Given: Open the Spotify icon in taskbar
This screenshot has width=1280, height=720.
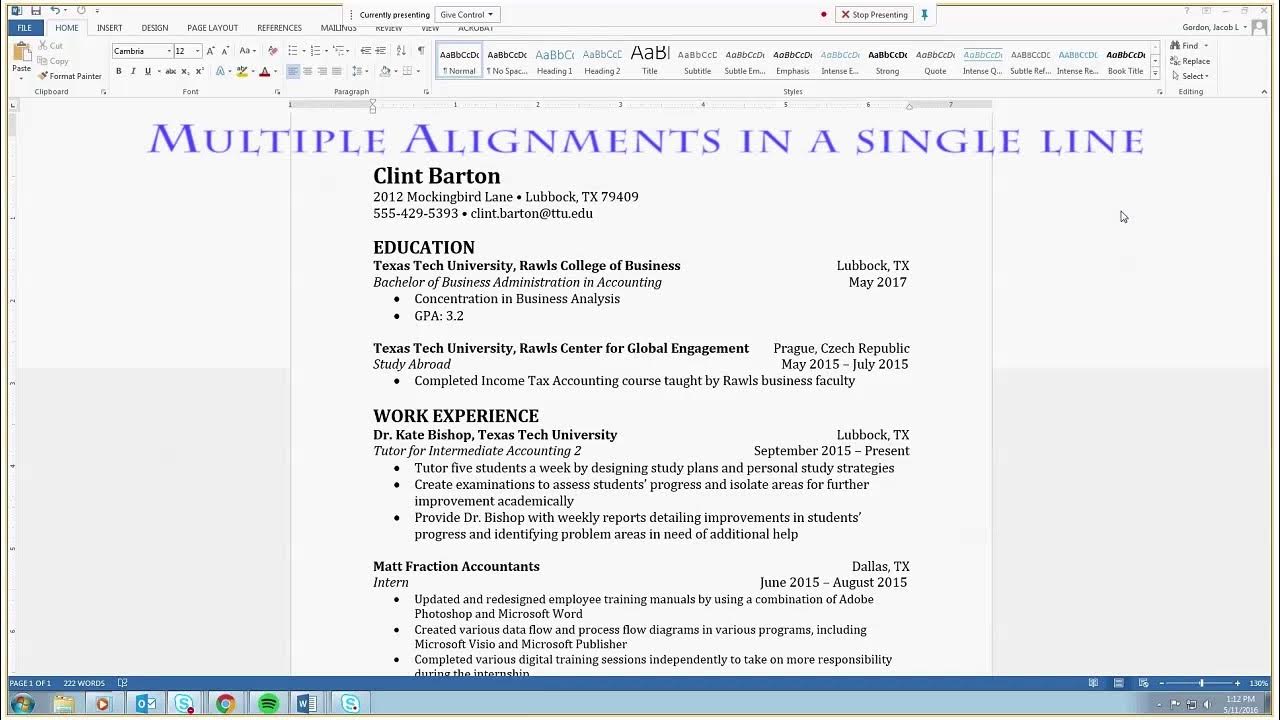Looking at the screenshot, I should tap(268, 704).
